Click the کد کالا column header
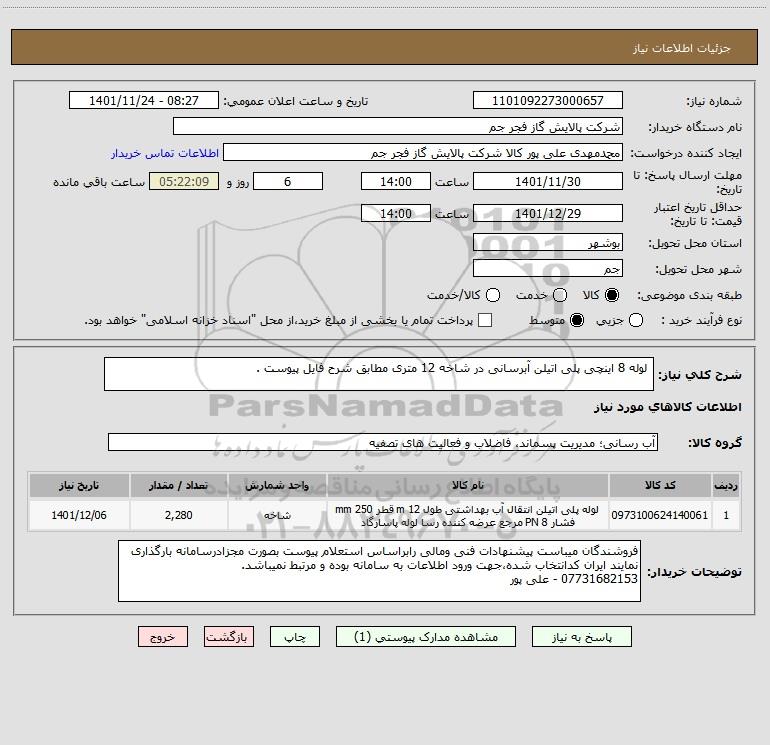Viewport: 770px width, 745px height. coord(660,485)
